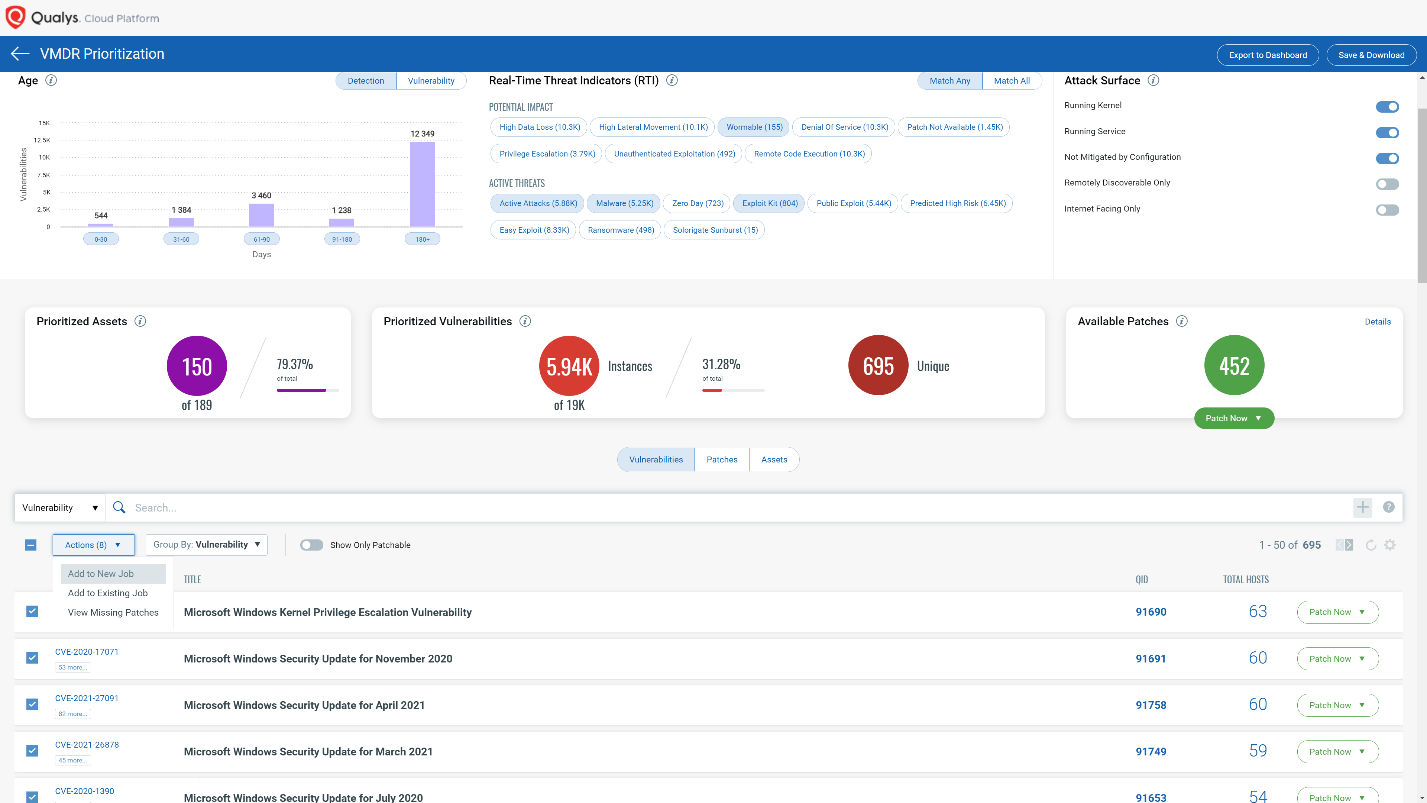This screenshot has height=803, width=1427.
Task: Open Prioritized Vulnerabilities info icon
Action: click(x=525, y=321)
